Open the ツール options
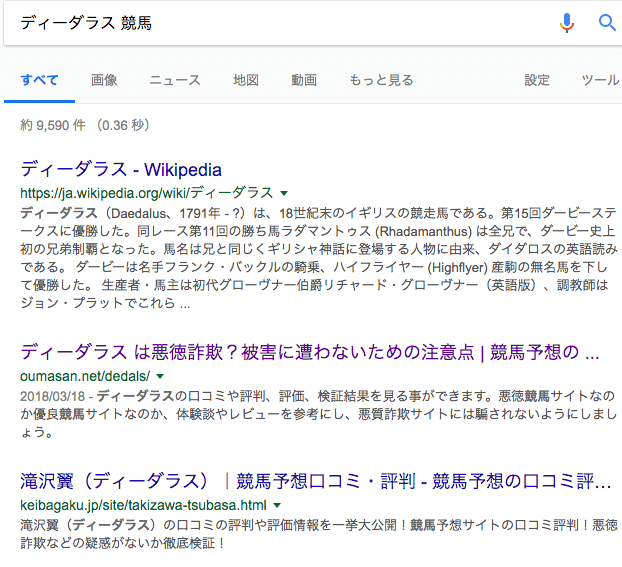The image size is (622, 567). [x=600, y=80]
